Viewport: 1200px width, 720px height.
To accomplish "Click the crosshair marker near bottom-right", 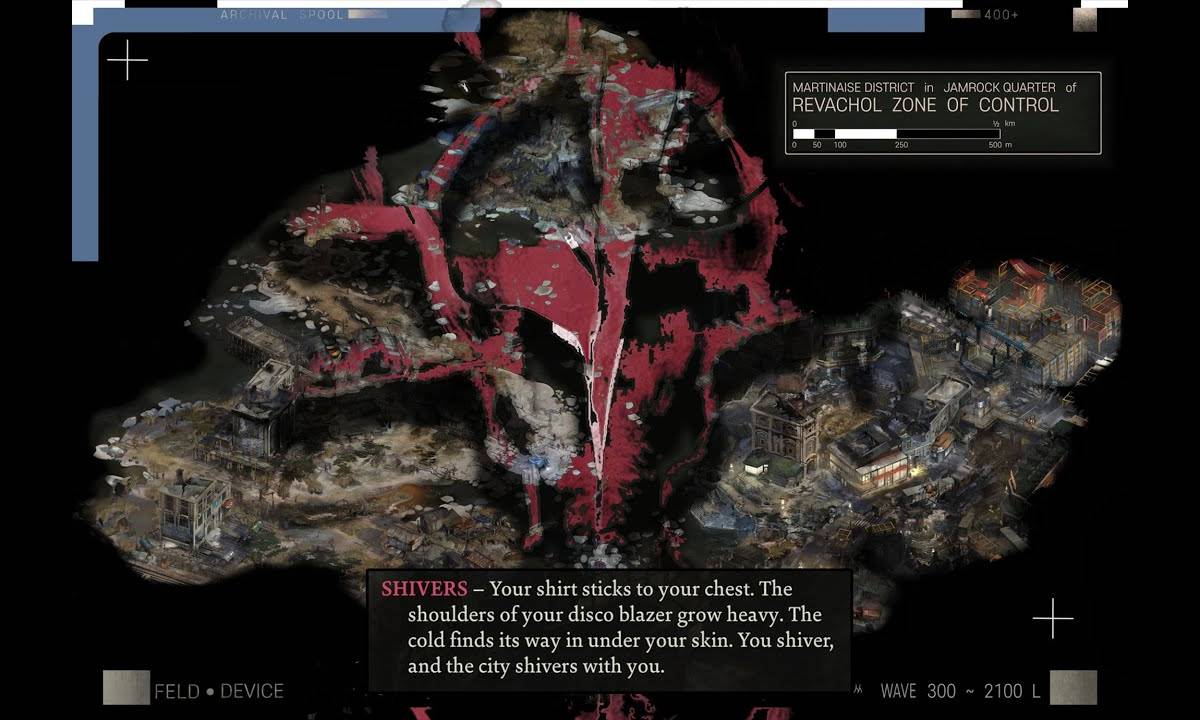I will coord(1052,619).
